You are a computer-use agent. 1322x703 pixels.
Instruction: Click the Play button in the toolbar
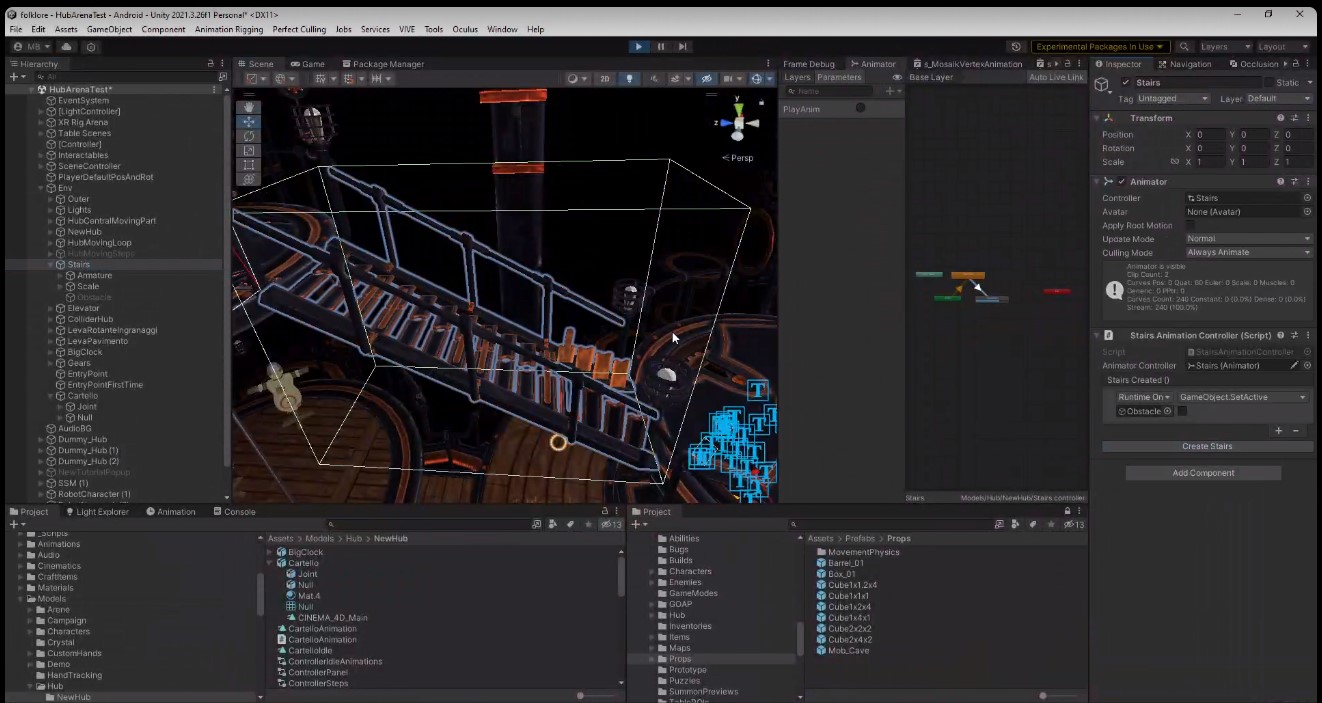point(639,47)
